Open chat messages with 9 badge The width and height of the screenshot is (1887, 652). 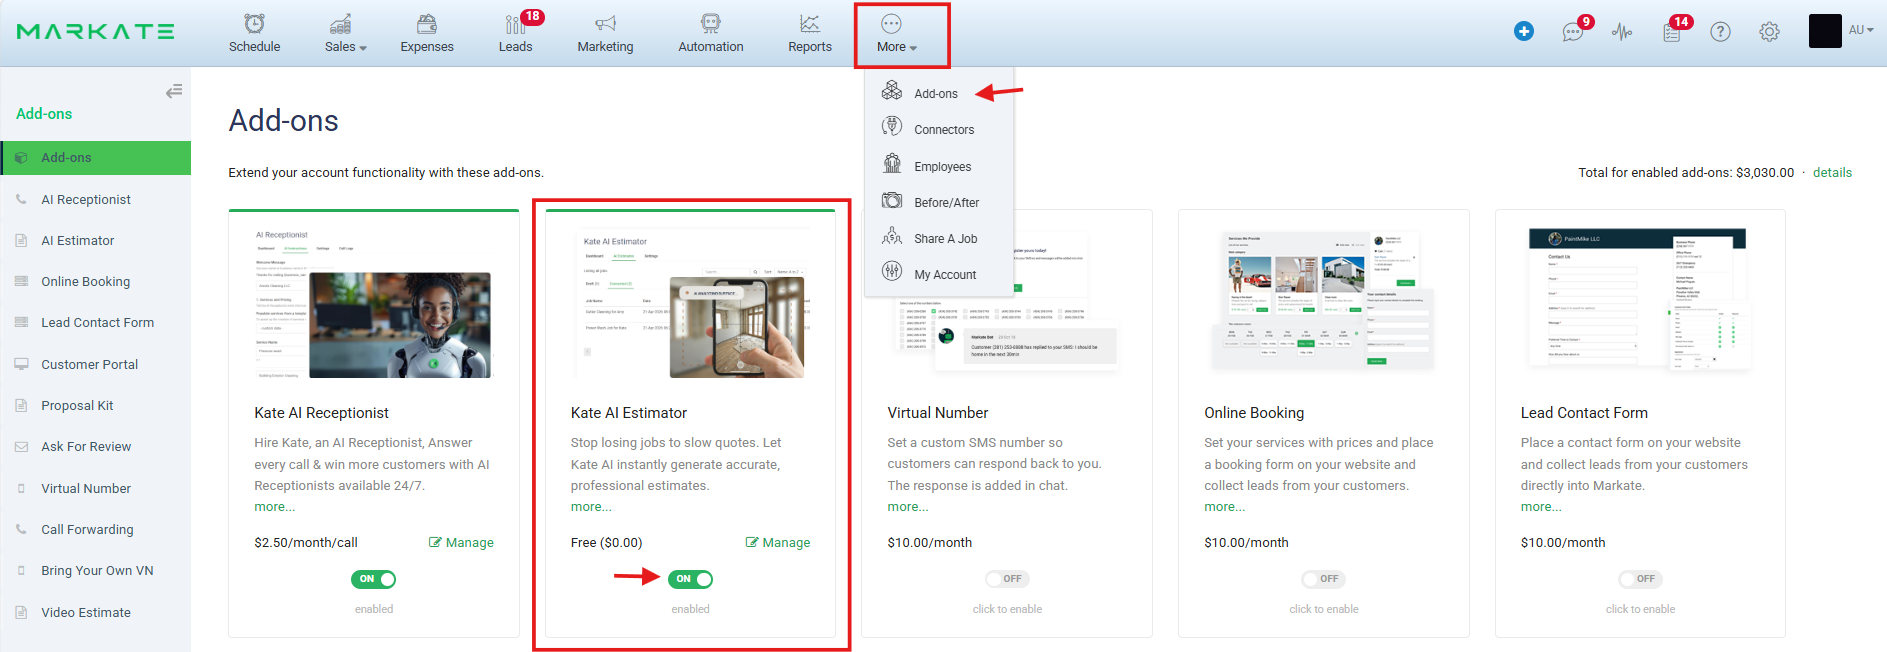pyautogui.click(x=1574, y=32)
